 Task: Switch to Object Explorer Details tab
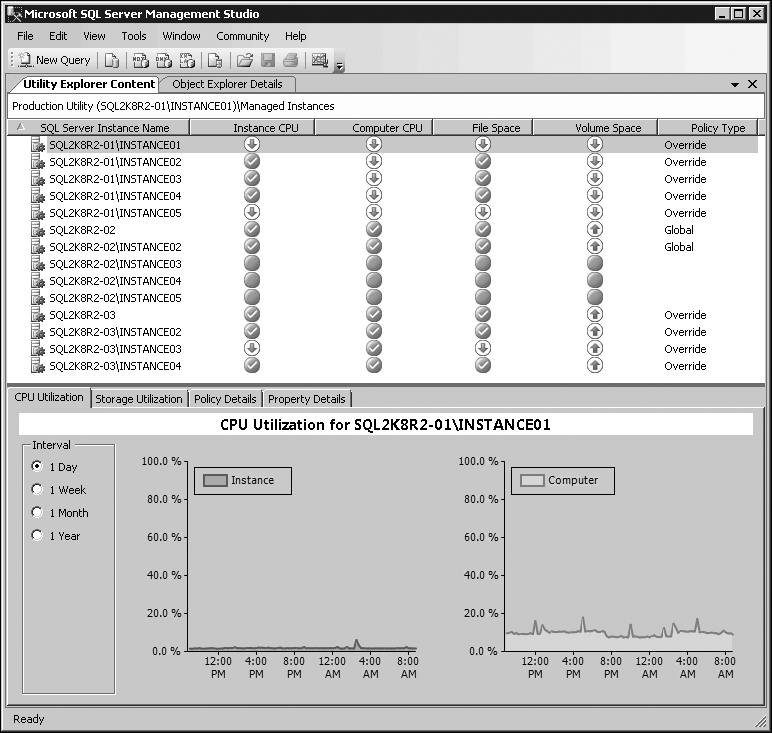click(x=227, y=84)
